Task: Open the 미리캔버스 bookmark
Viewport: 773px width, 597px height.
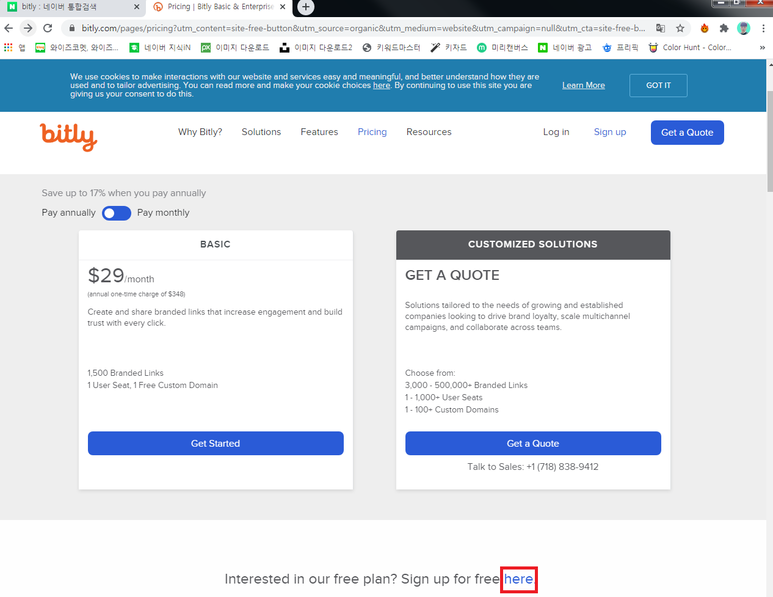Action: point(502,47)
